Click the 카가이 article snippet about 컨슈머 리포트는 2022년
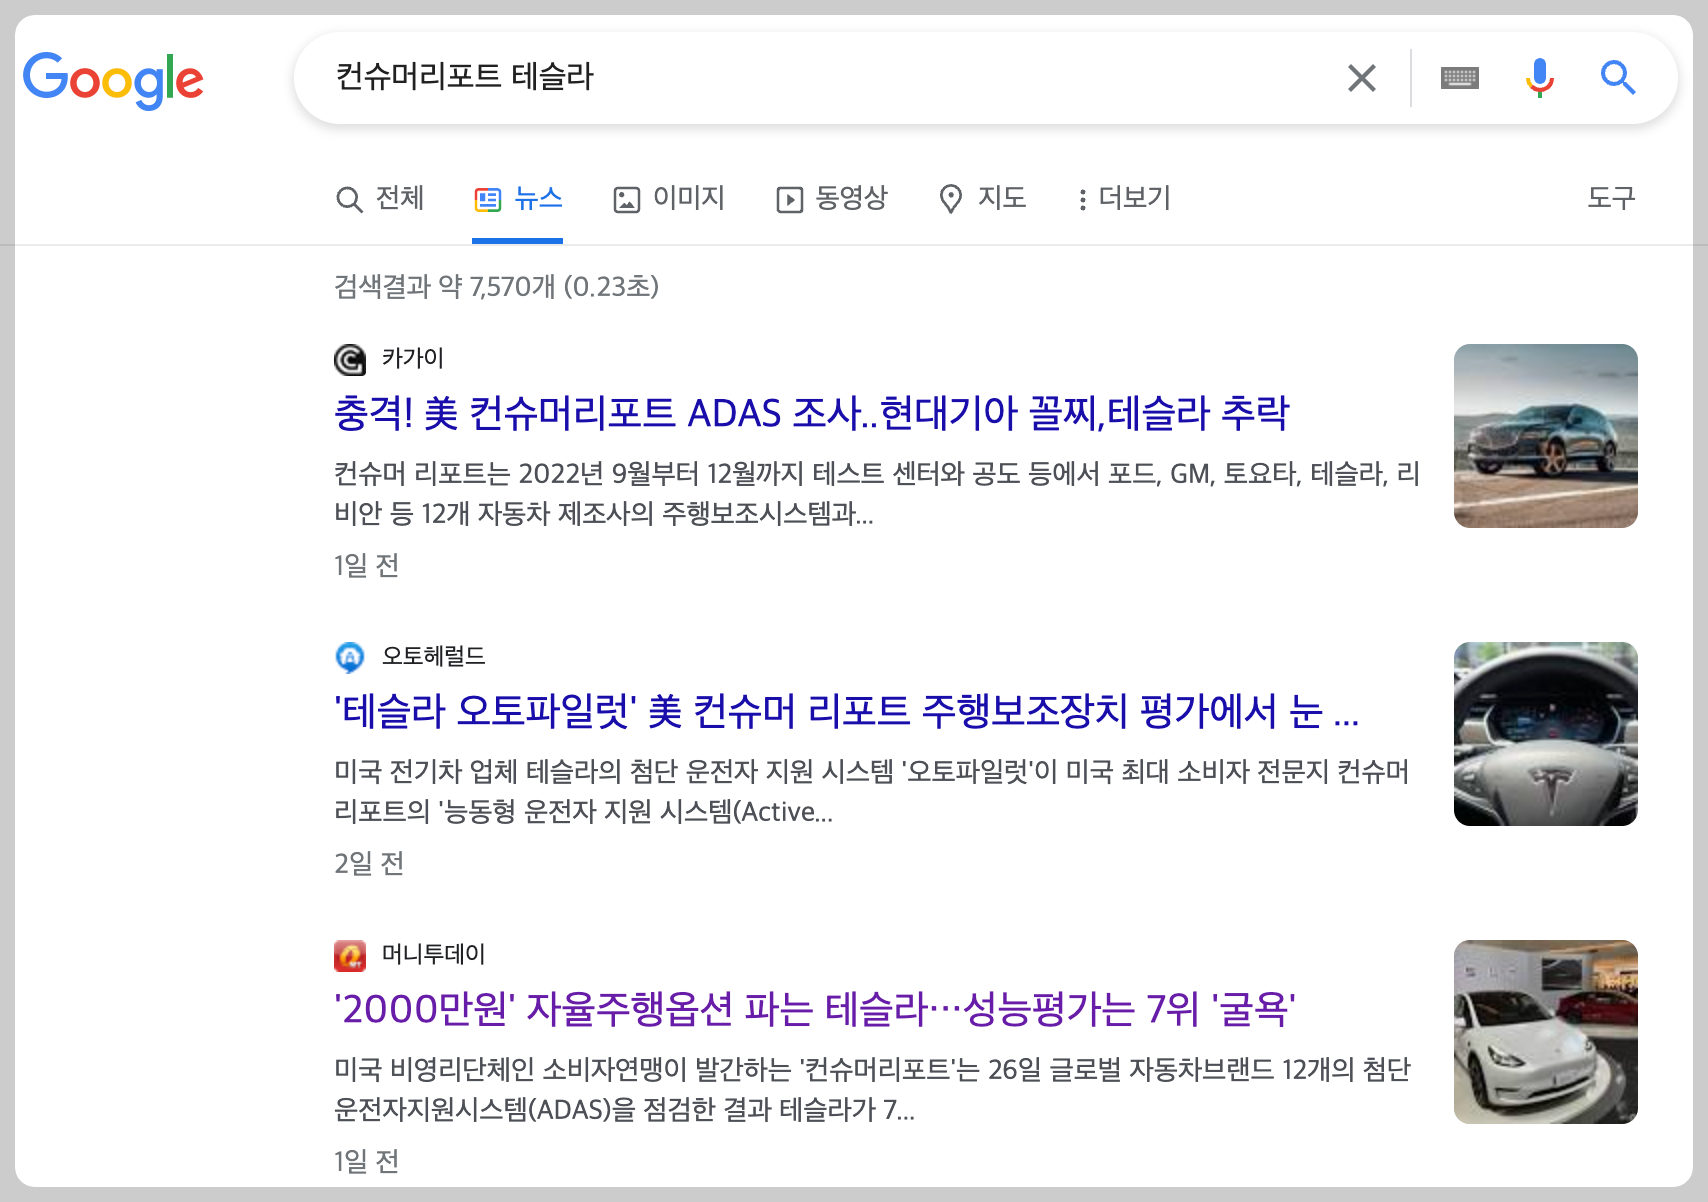Screen dimensions: 1708x1202 [x=877, y=493]
